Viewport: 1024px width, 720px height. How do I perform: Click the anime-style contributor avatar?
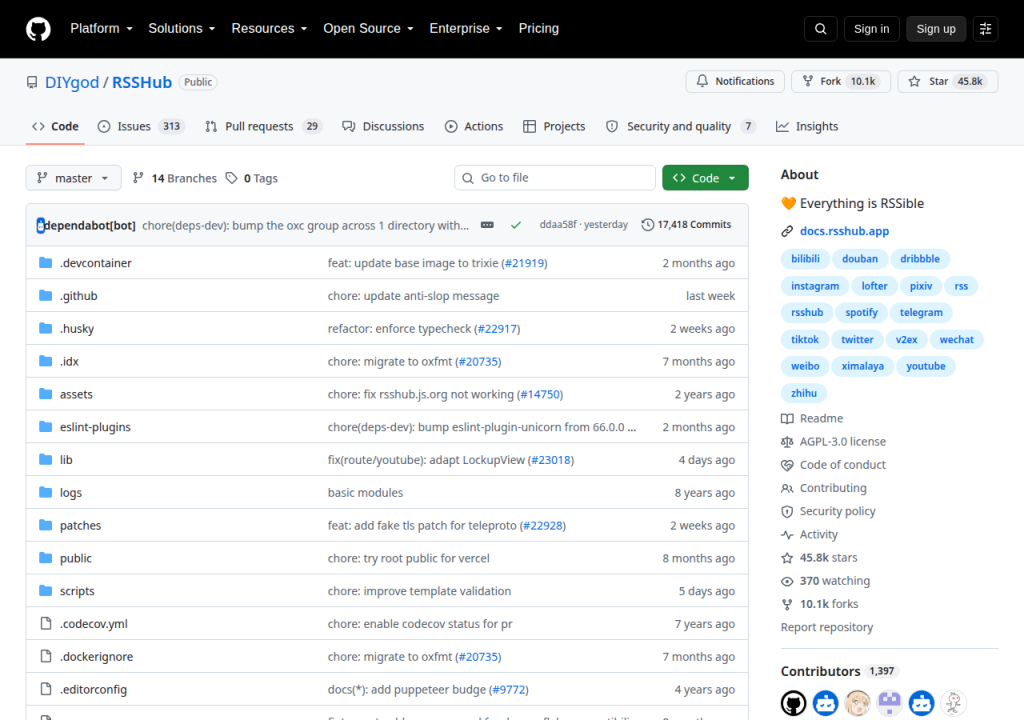tap(857, 703)
